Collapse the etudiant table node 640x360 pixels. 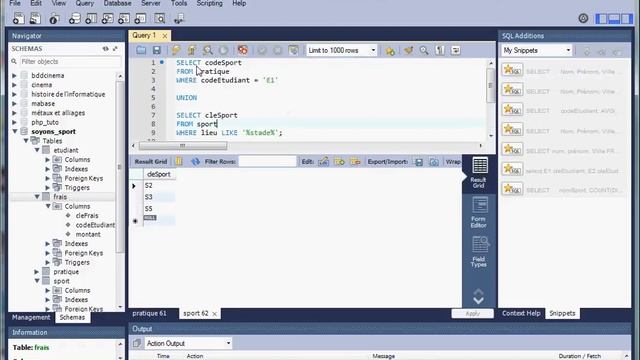pyautogui.click(x=37, y=150)
